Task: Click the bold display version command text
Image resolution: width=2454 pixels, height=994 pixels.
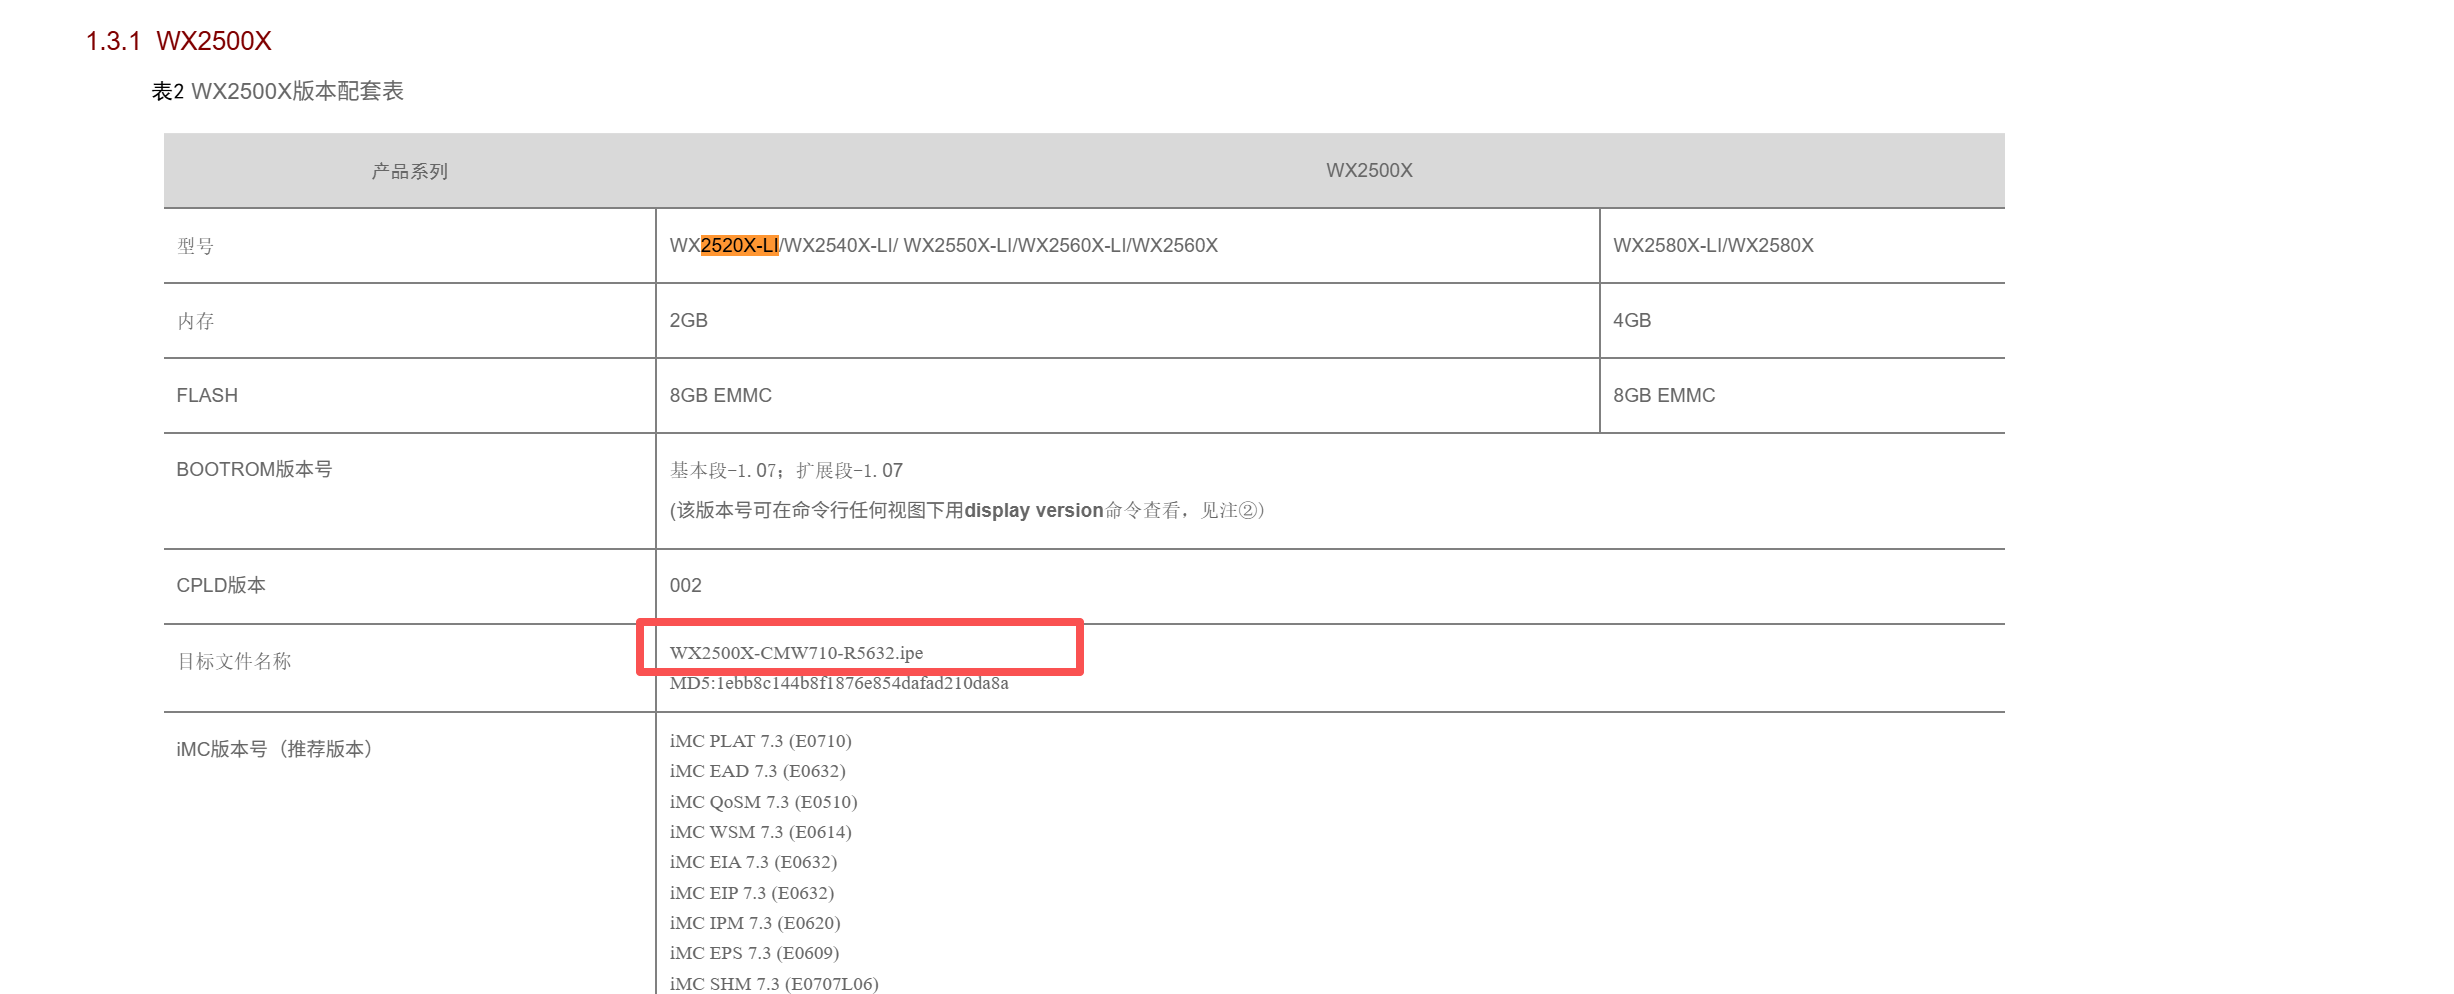Action: 1033,510
